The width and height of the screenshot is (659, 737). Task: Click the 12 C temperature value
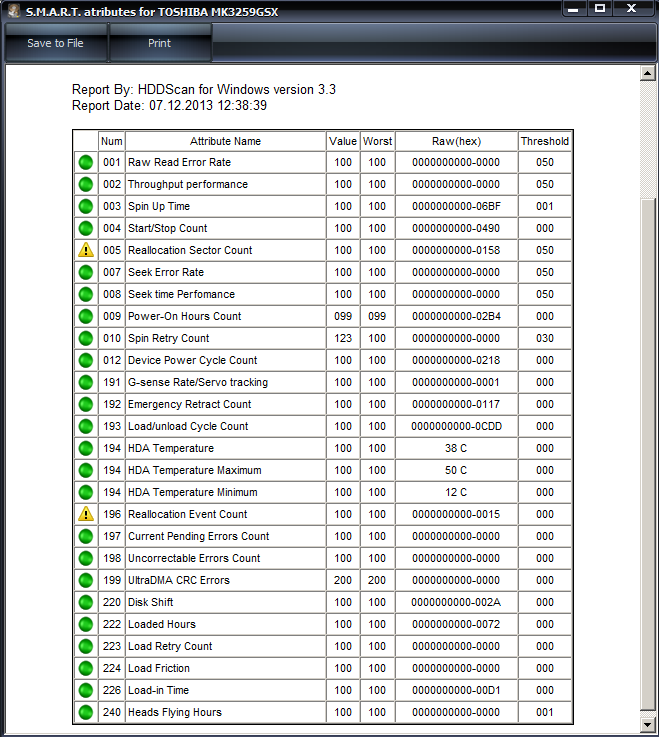(456, 492)
